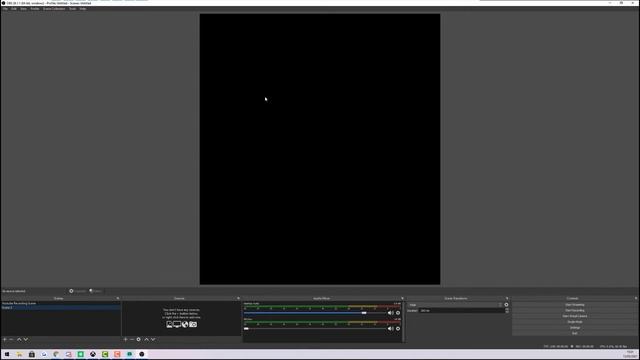This screenshot has height=360, width=640.
Task: Open the View menu
Action: [23, 9]
